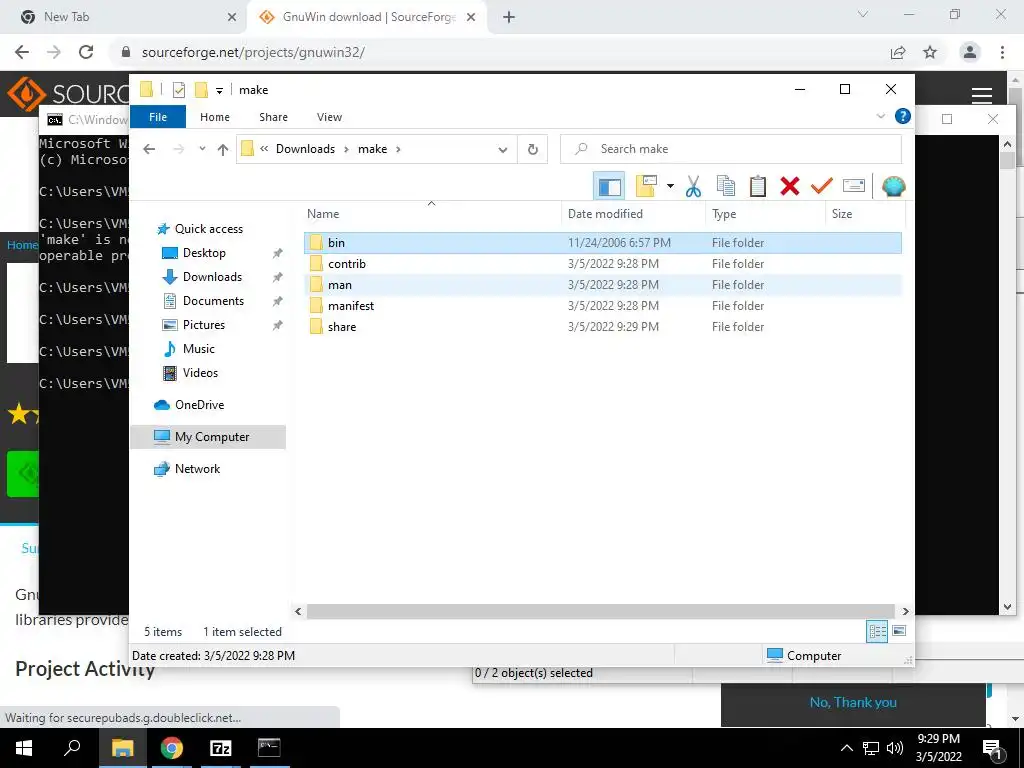Expand address bar history dropdown
Viewport: 1024px width, 768px height.
(x=503, y=150)
